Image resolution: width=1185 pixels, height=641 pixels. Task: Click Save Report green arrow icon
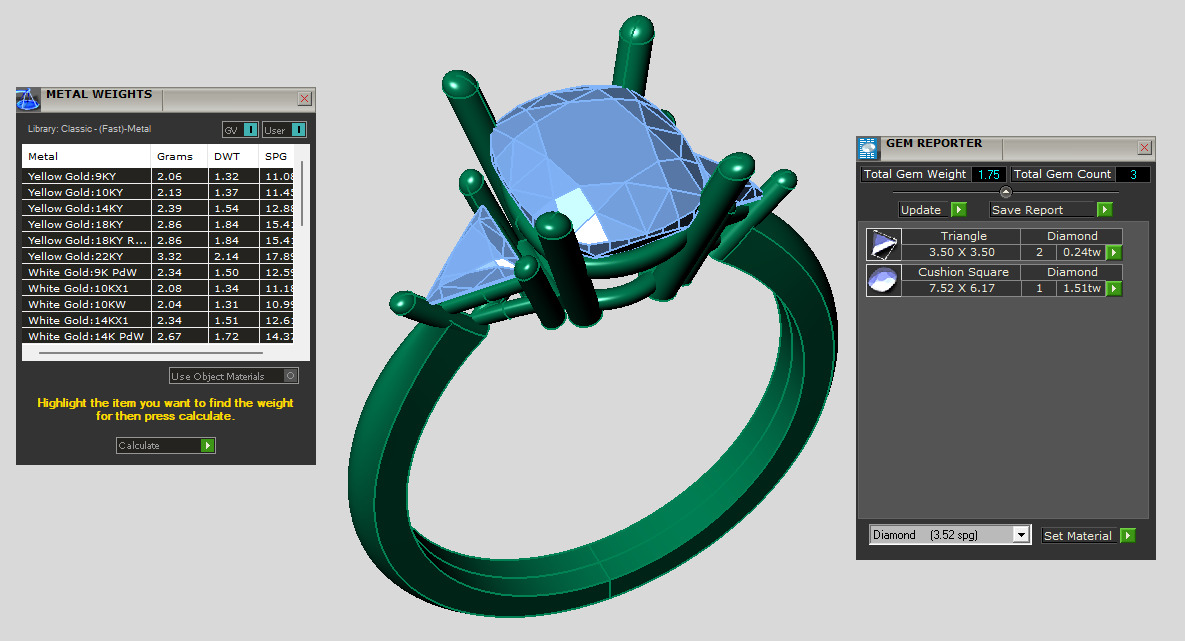pyautogui.click(x=1104, y=209)
